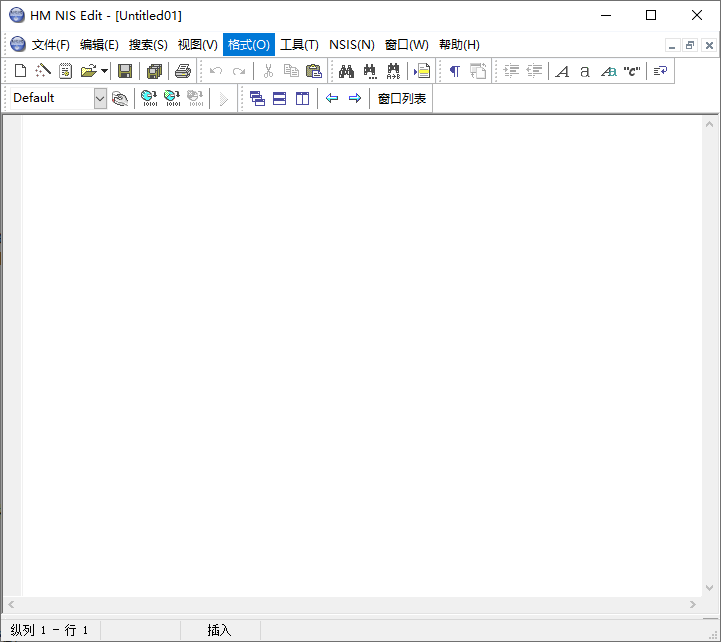Click the Save floppy disk icon
The image size is (721, 642).
tap(125, 71)
